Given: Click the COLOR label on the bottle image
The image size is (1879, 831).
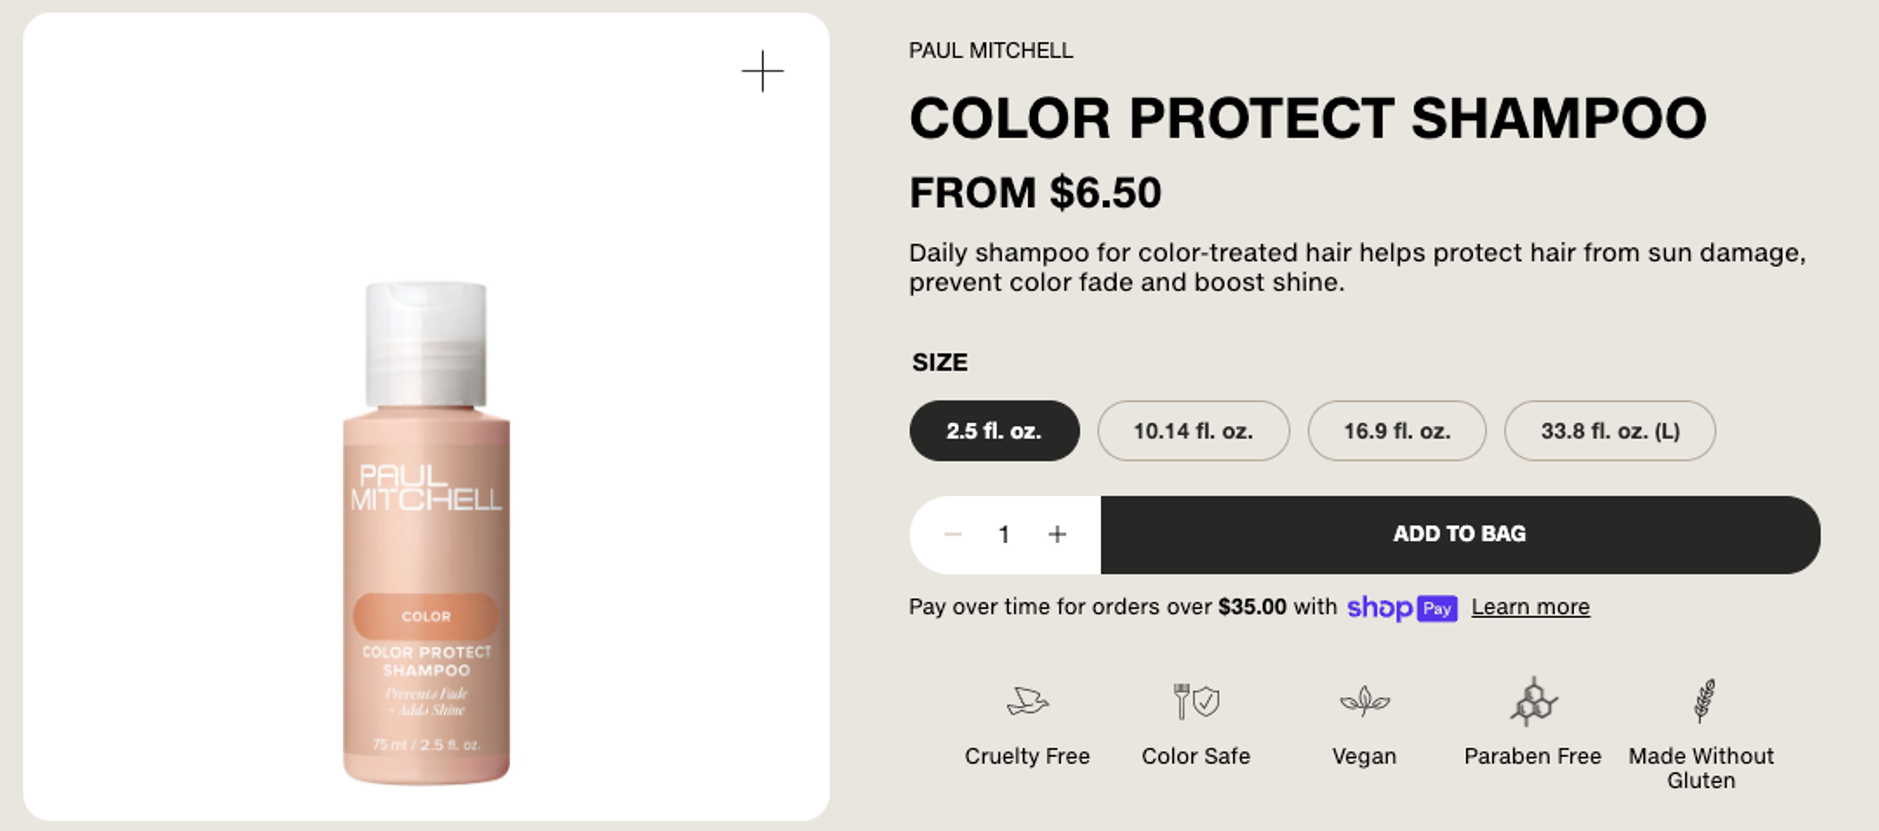Looking at the screenshot, I should 425,617.
